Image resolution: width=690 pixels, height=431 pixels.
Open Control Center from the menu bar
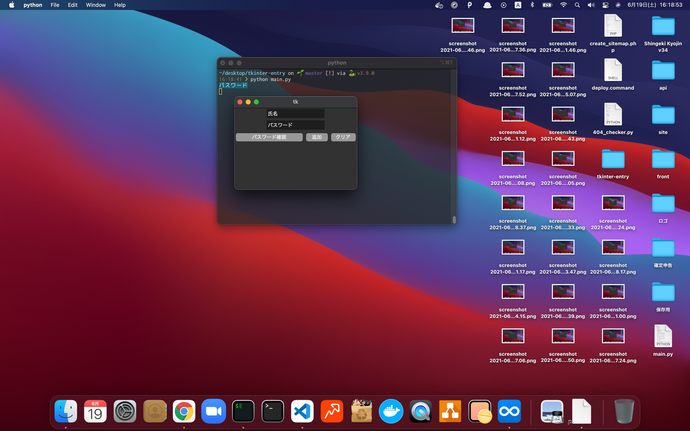point(605,5)
